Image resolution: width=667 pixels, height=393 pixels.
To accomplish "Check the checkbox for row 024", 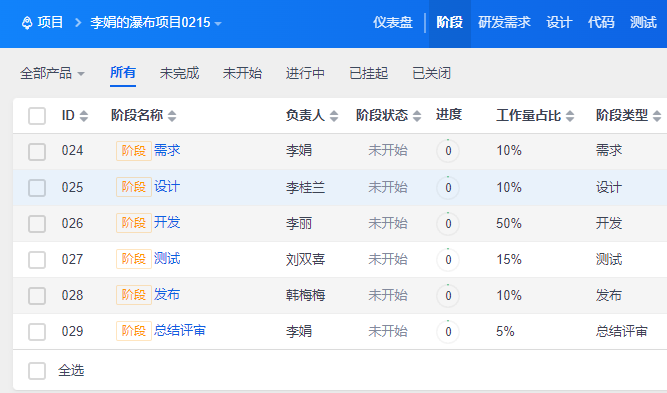I will point(37,151).
